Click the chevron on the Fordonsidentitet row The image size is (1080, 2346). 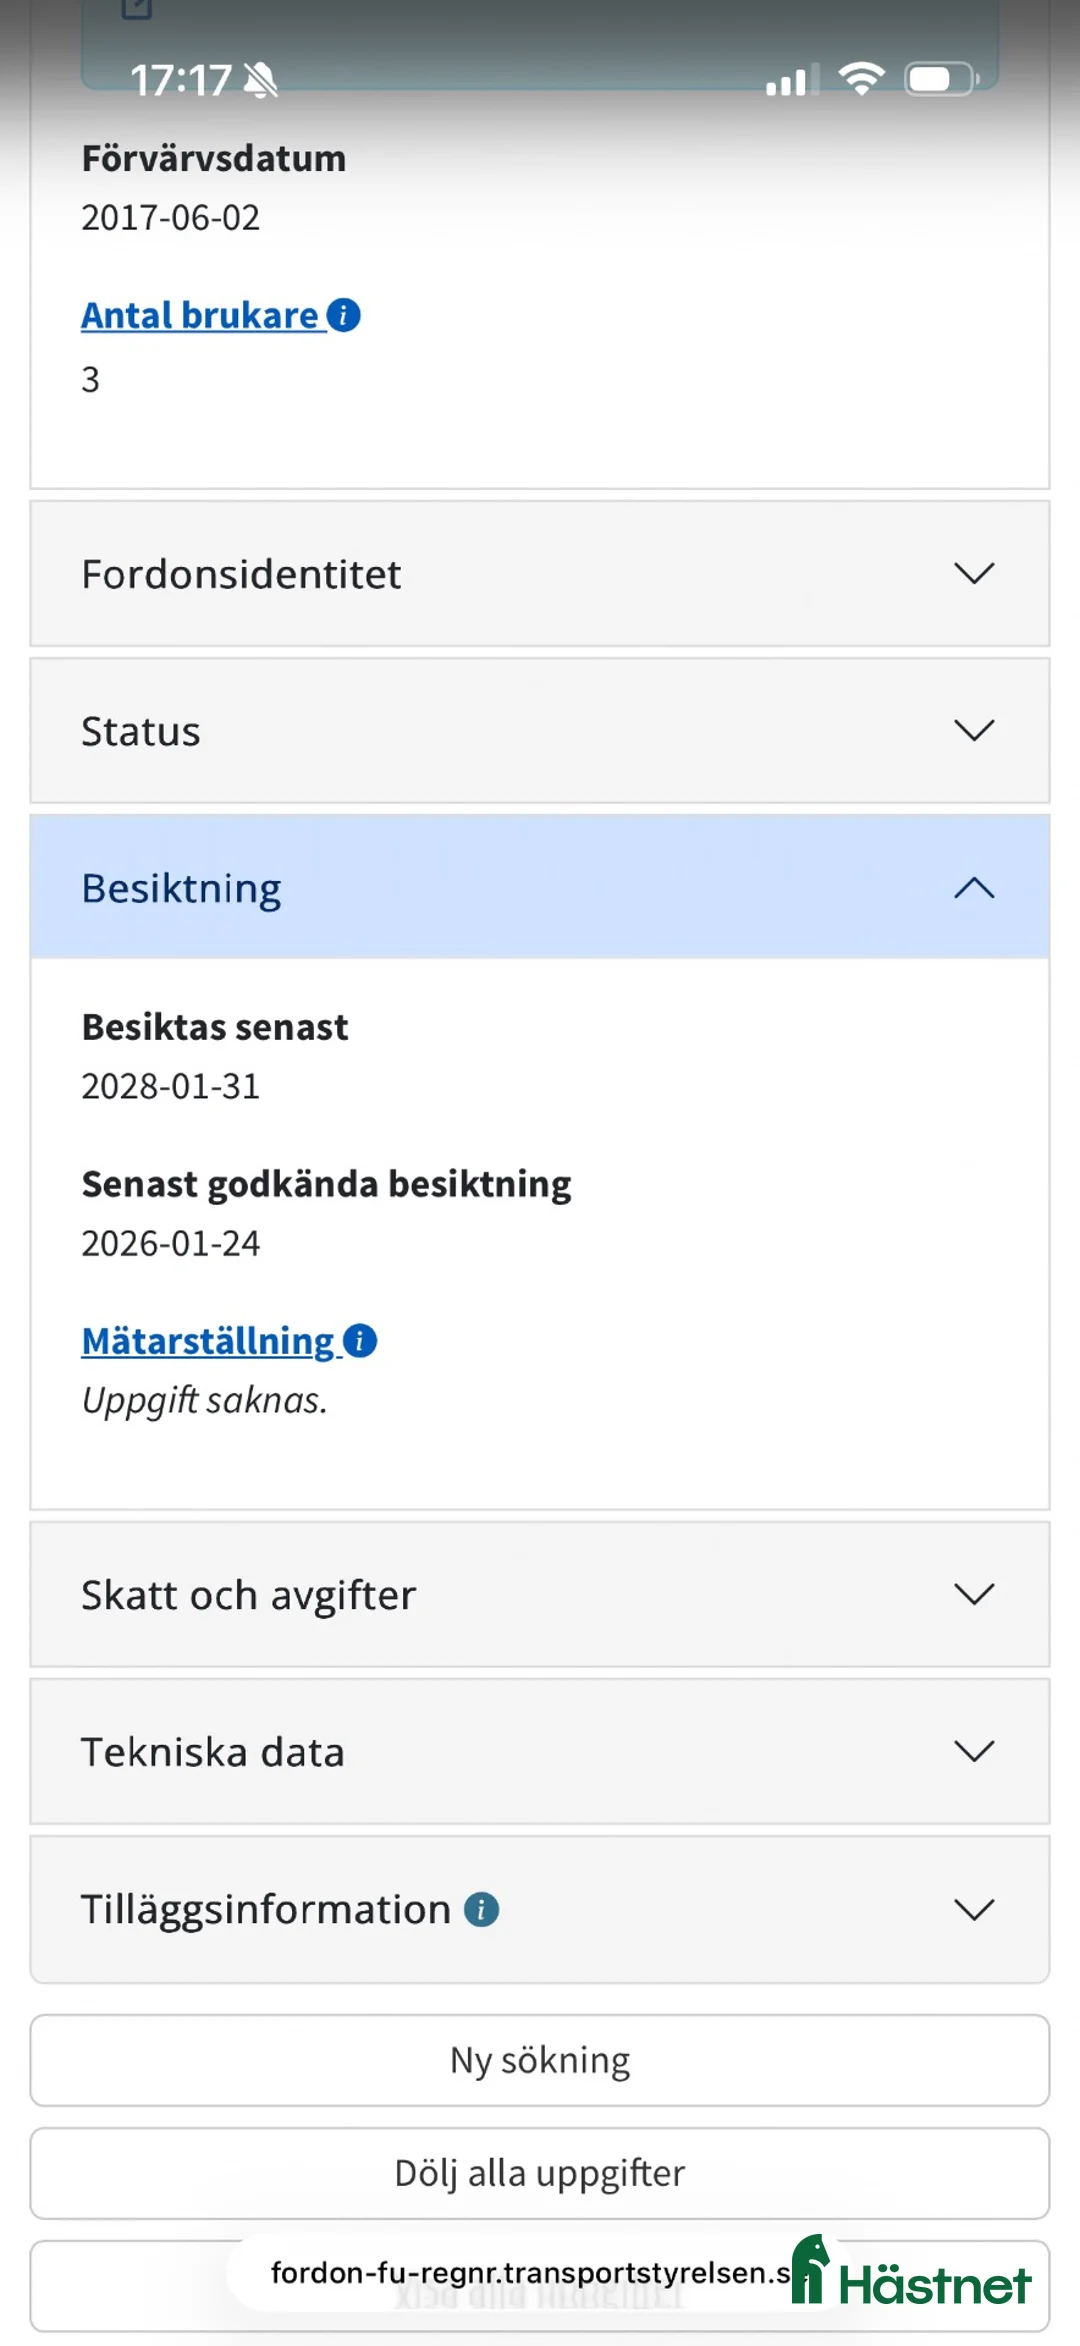coord(974,573)
